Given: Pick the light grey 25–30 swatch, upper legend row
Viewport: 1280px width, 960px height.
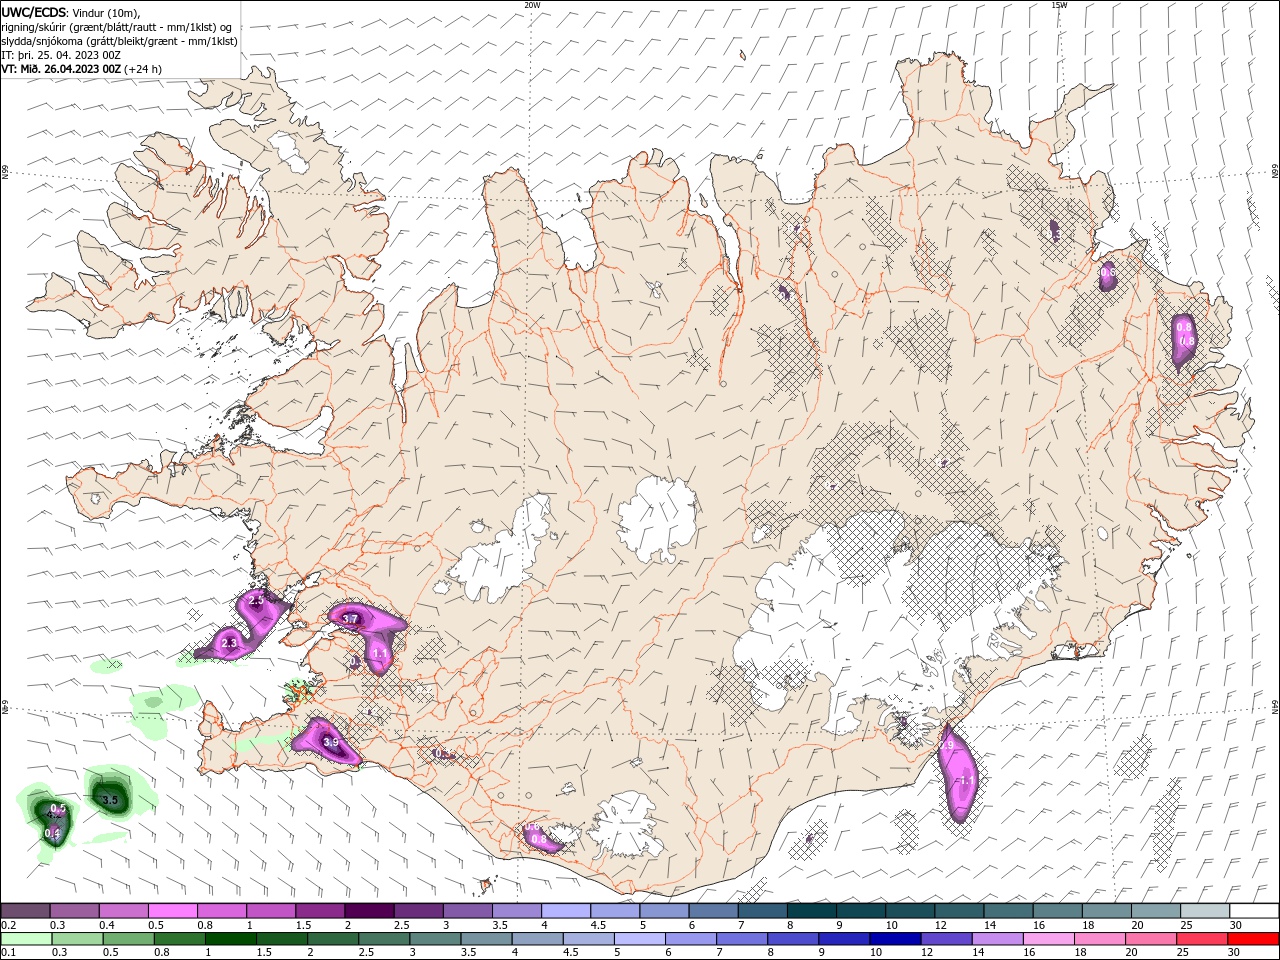Looking at the screenshot, I should pos(1205,911).
